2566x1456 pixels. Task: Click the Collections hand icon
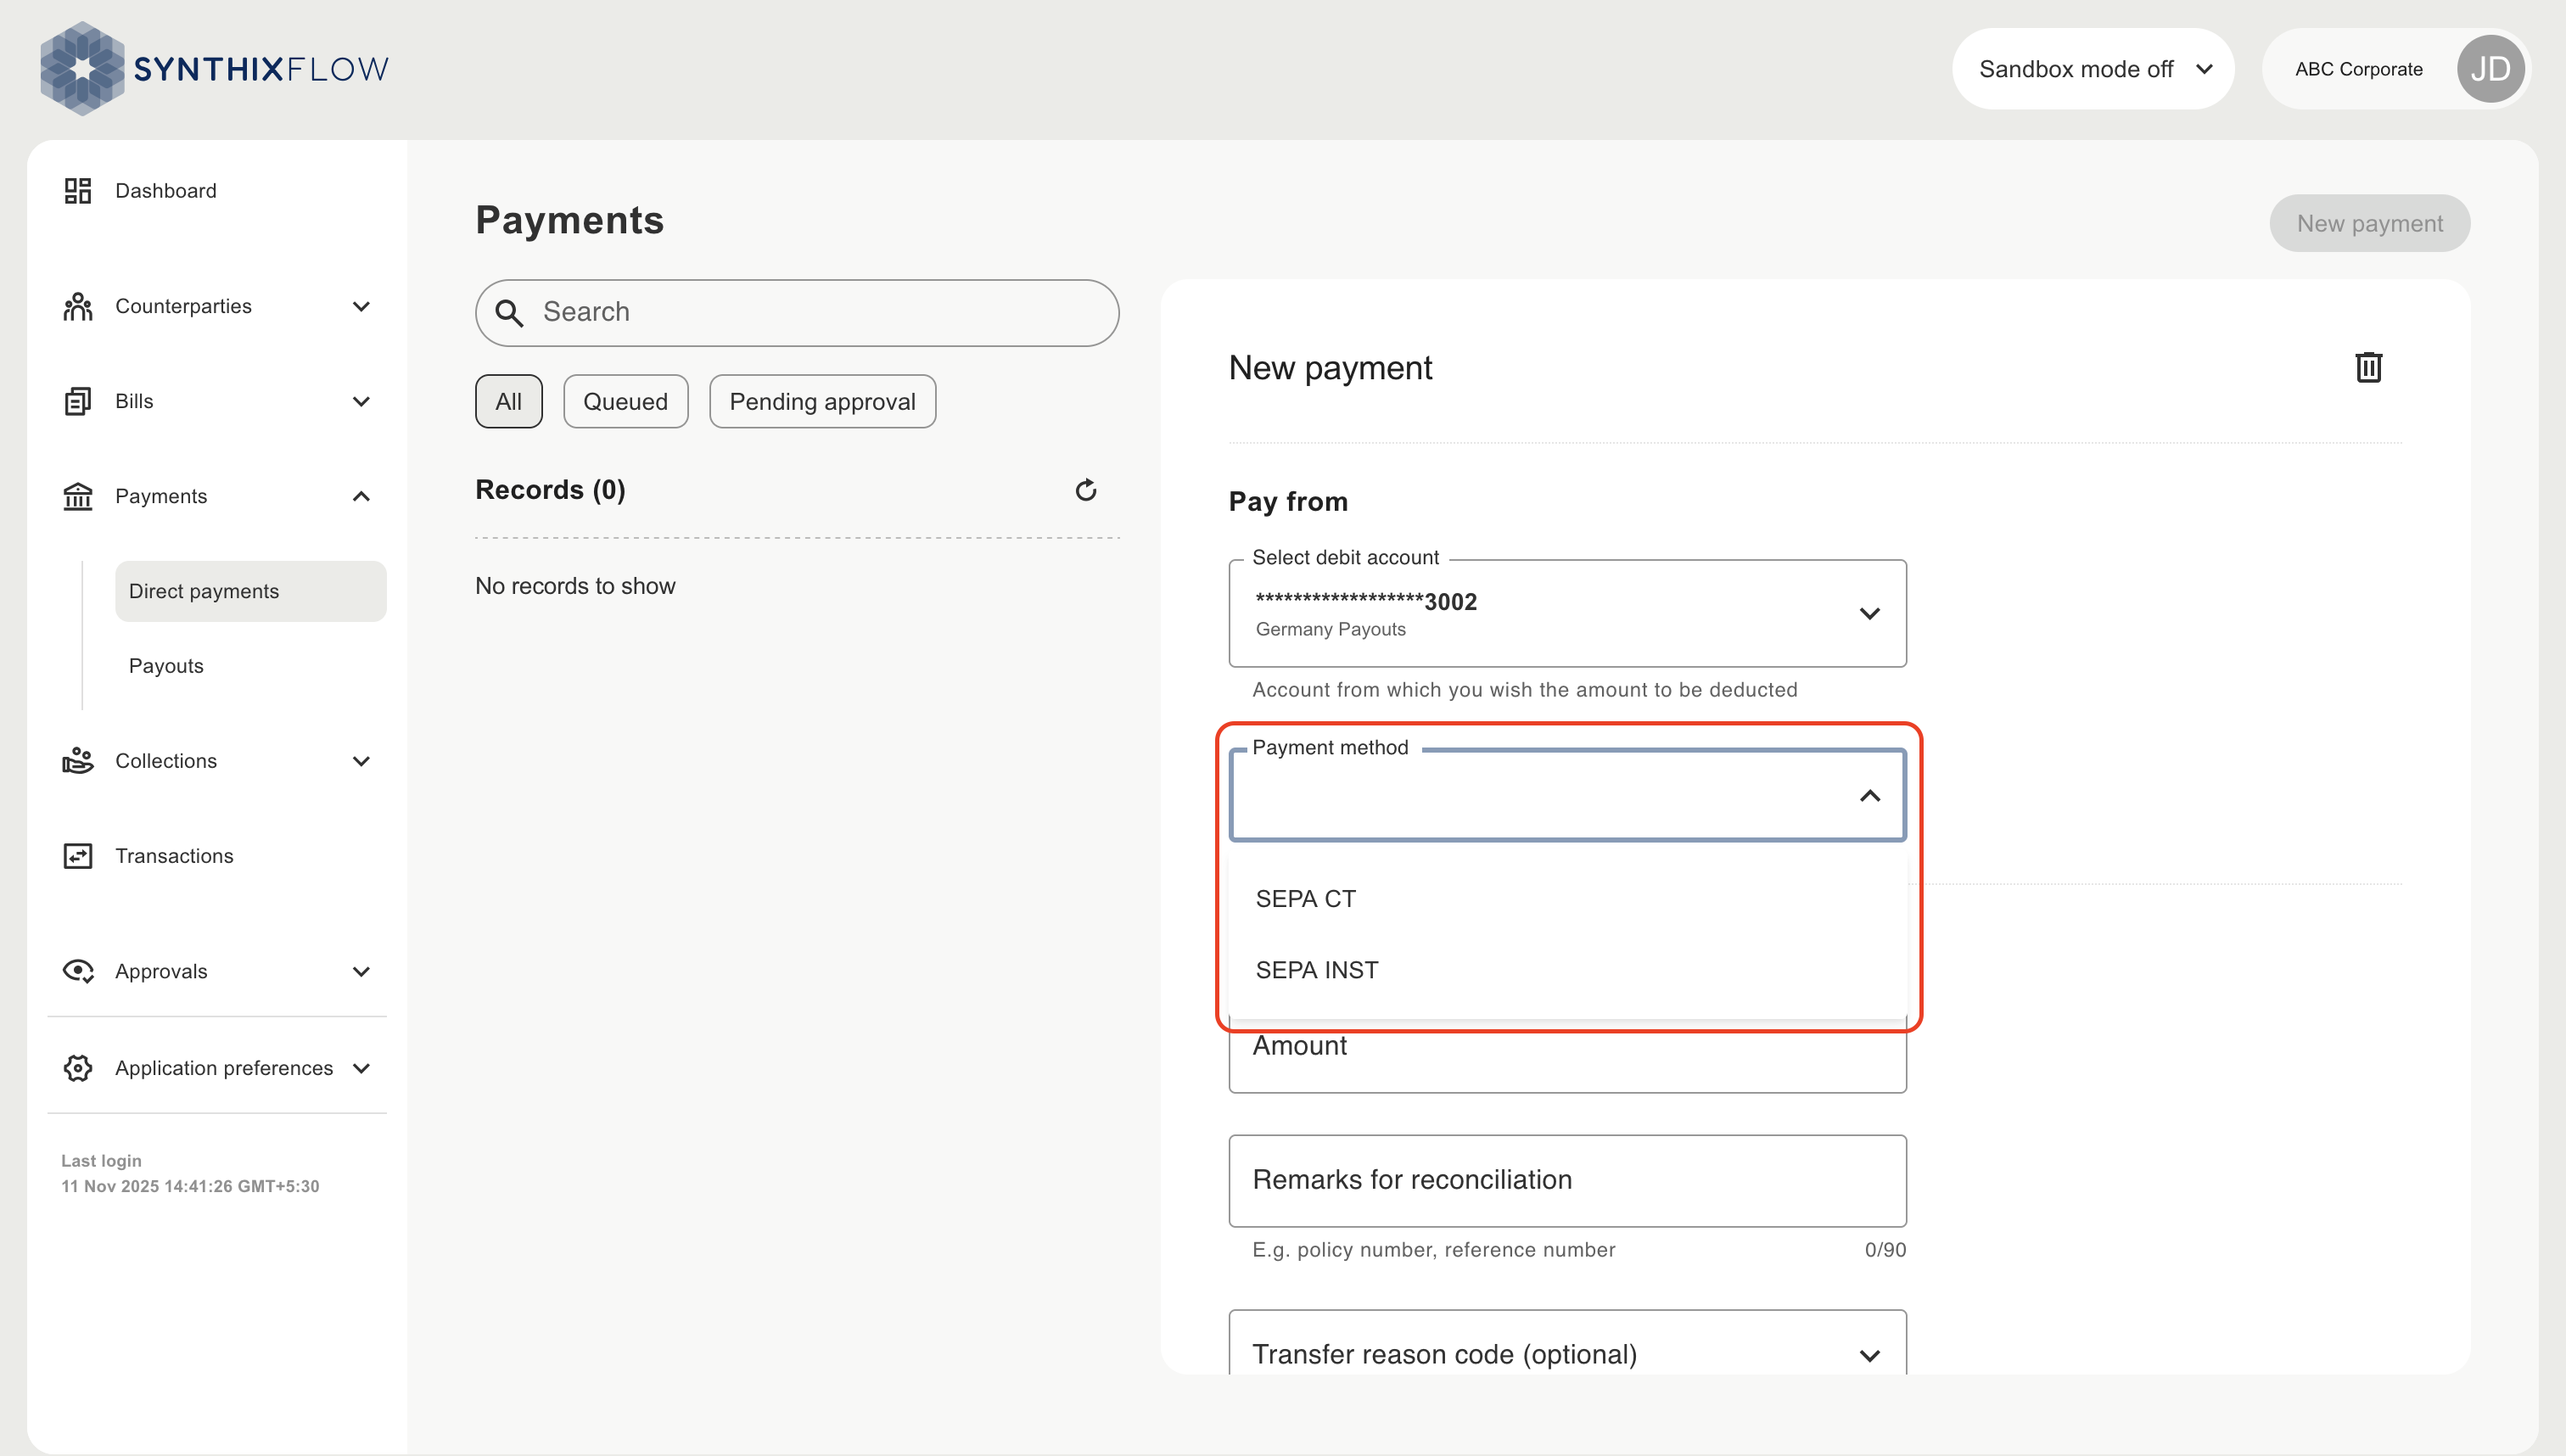pos(78,761)
